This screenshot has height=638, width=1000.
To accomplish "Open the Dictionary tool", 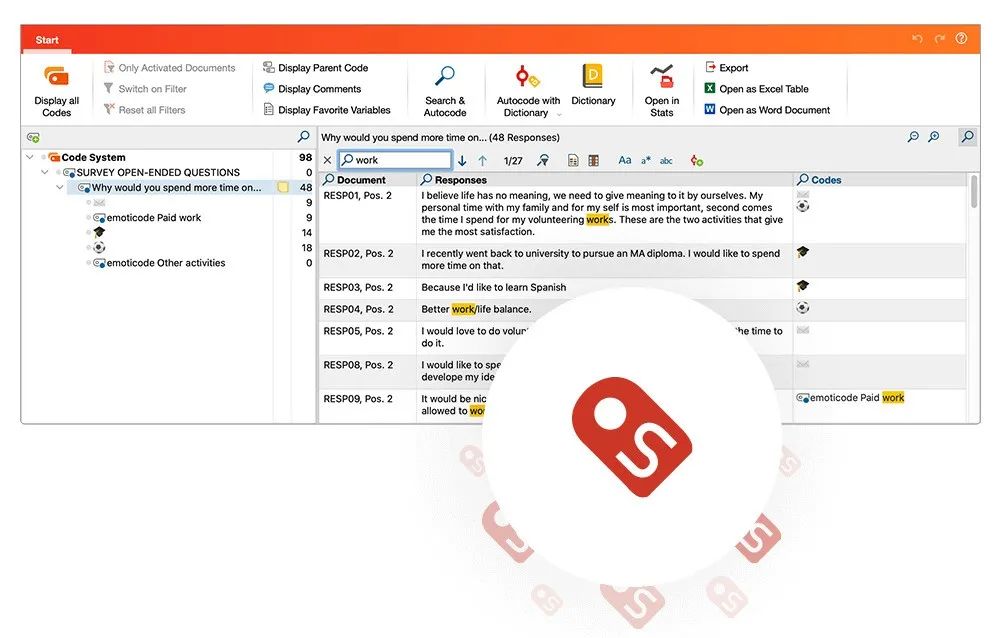I will 593,85.
